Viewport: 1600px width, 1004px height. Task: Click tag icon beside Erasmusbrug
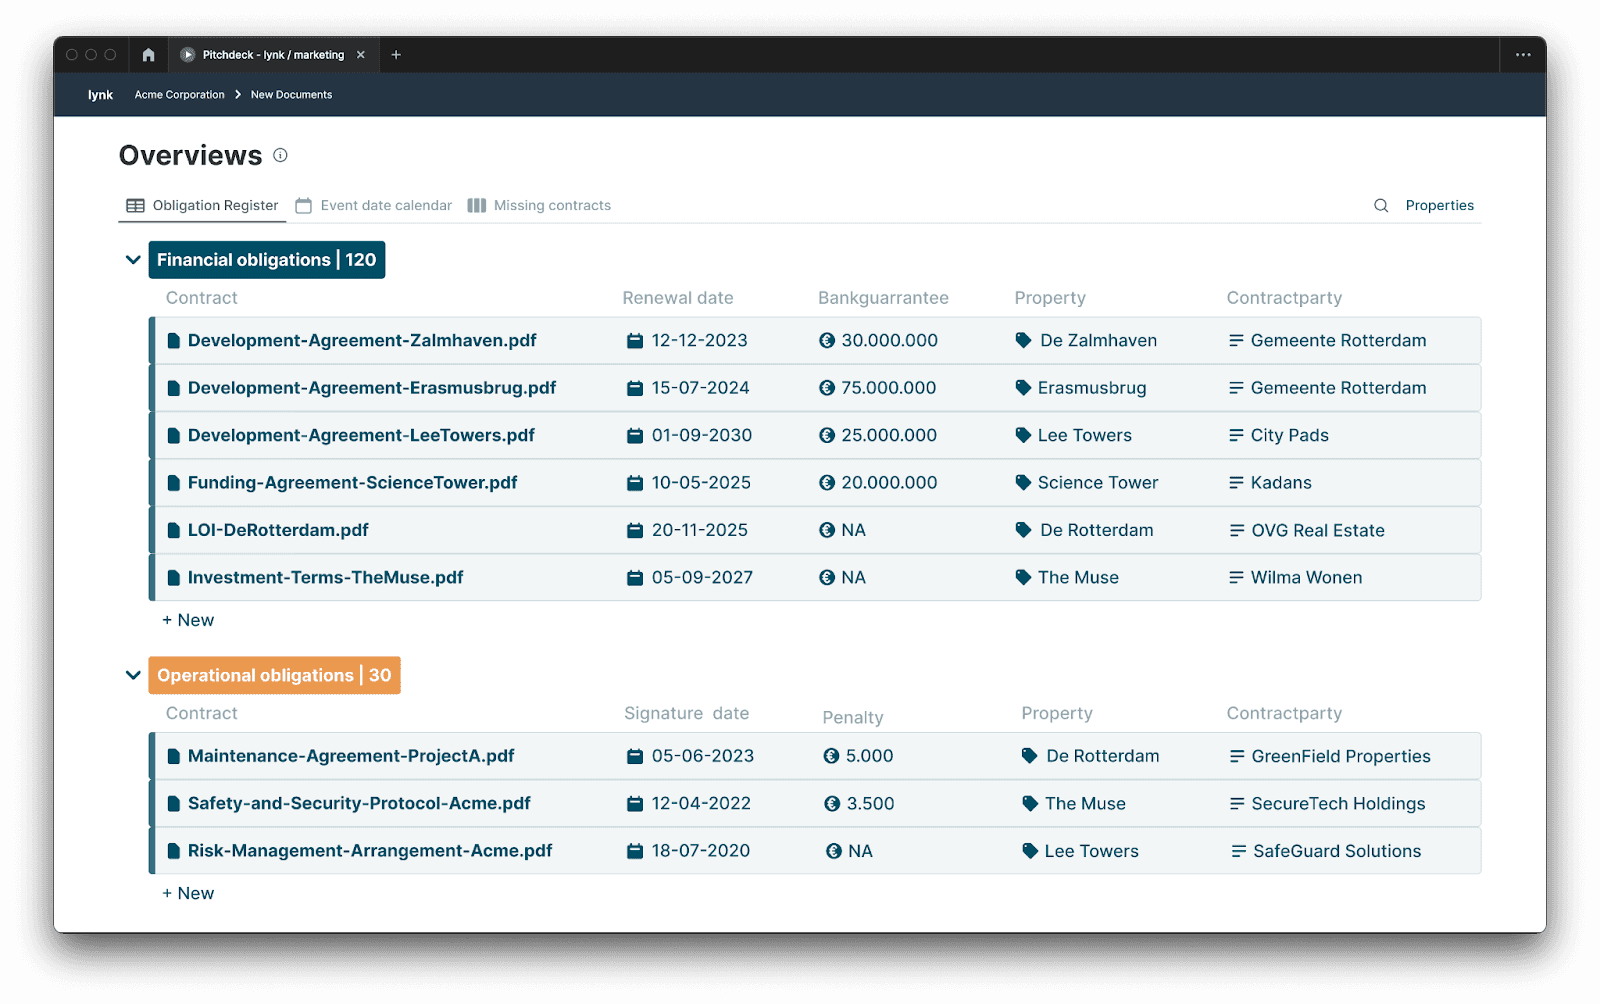click(1023, 388)
